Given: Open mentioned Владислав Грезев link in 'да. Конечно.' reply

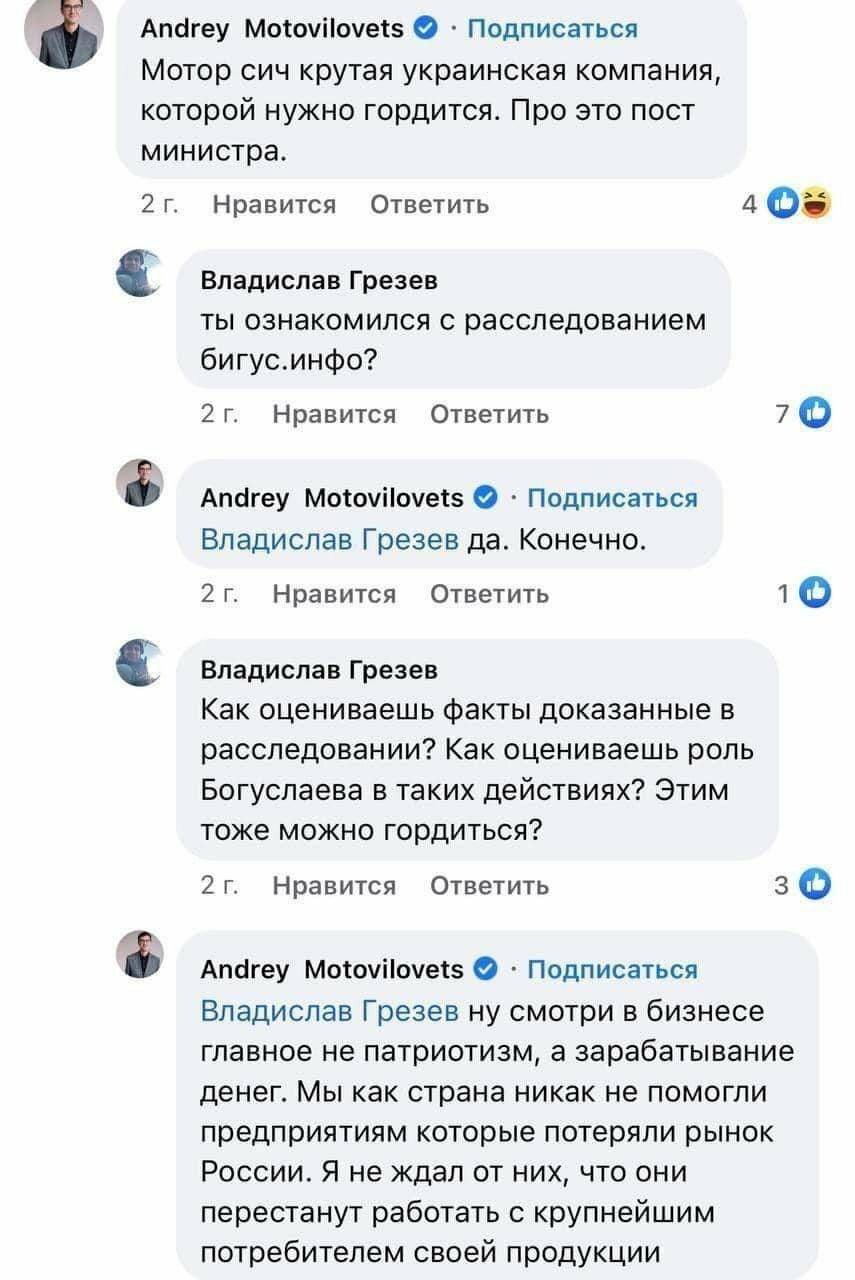Looking at the screenshot, I should (x=330, y=541).
